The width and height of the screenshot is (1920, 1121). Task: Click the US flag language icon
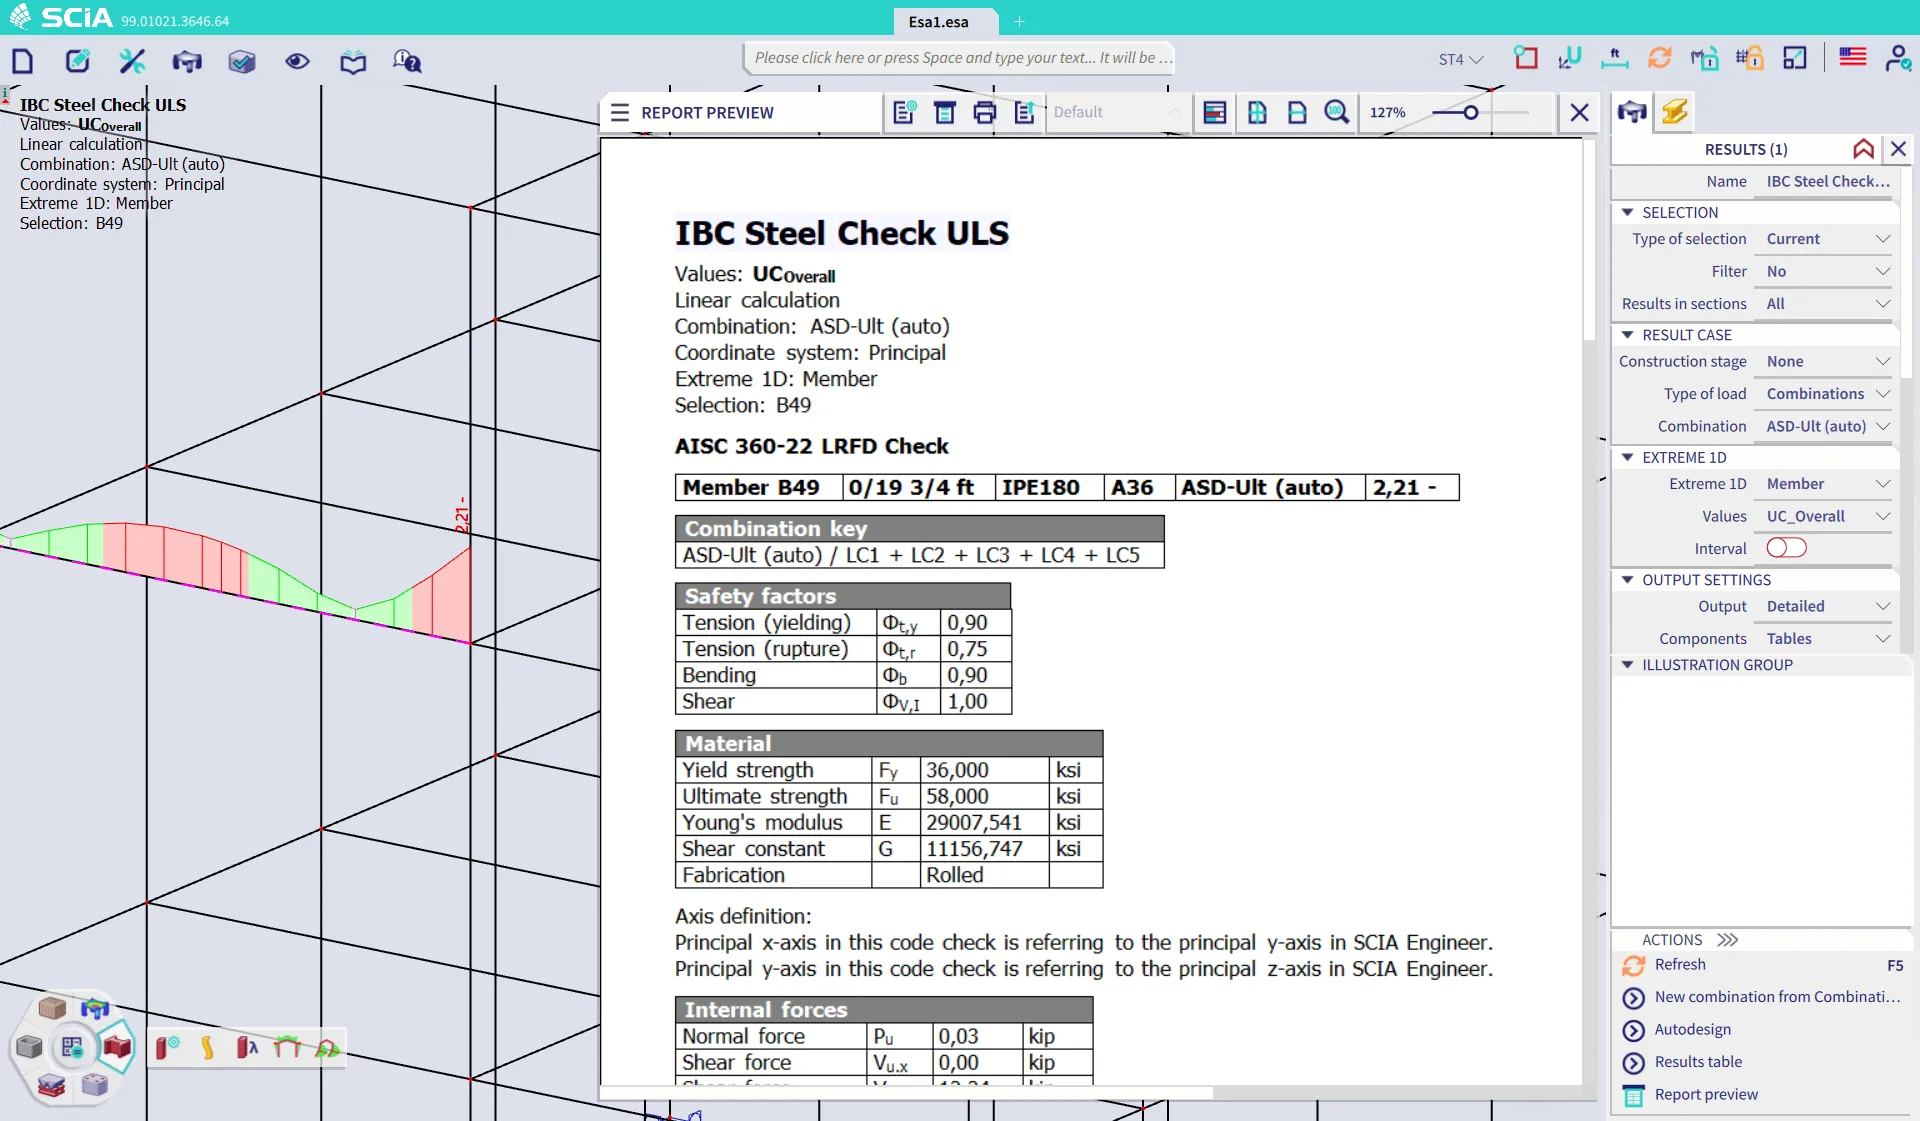[1853, 57]
